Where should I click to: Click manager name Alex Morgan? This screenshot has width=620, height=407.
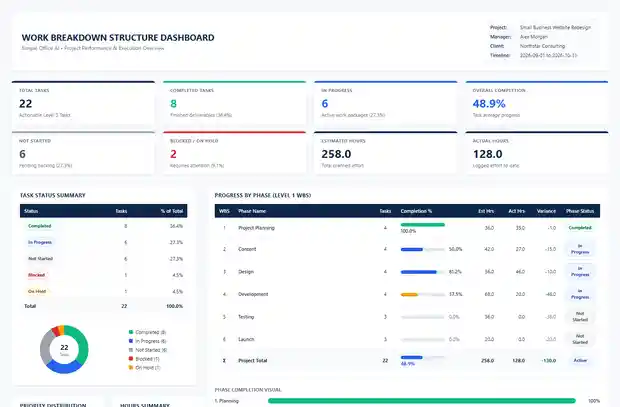(x=533, y=37)
